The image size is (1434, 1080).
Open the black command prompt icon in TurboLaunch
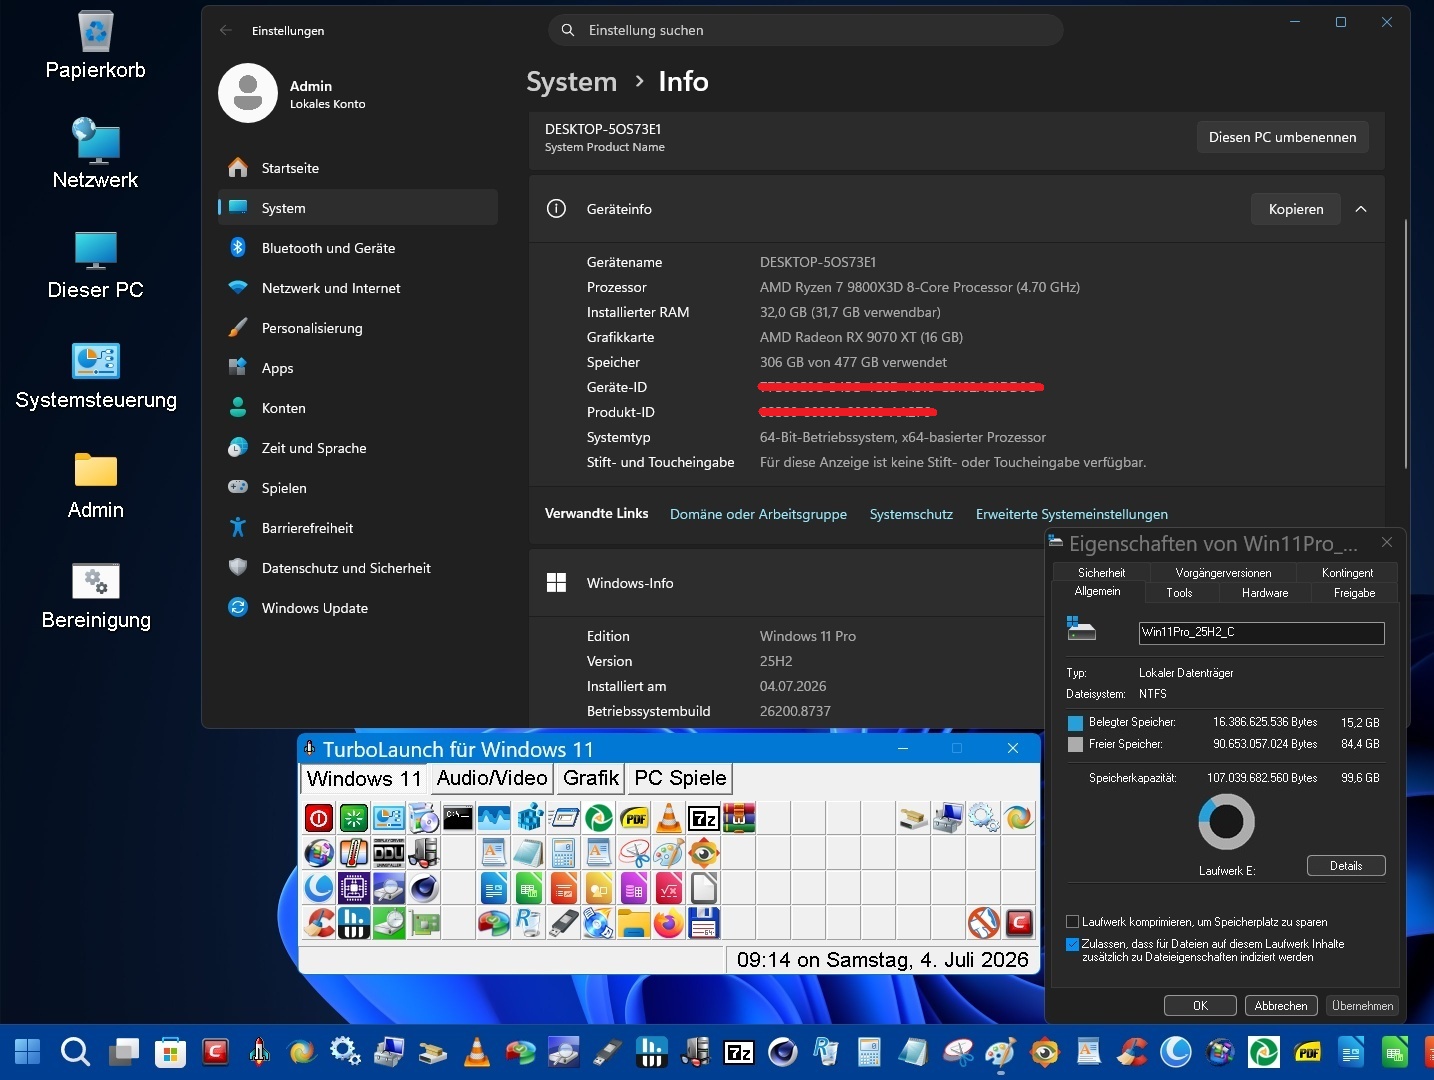tap(458, 818)
